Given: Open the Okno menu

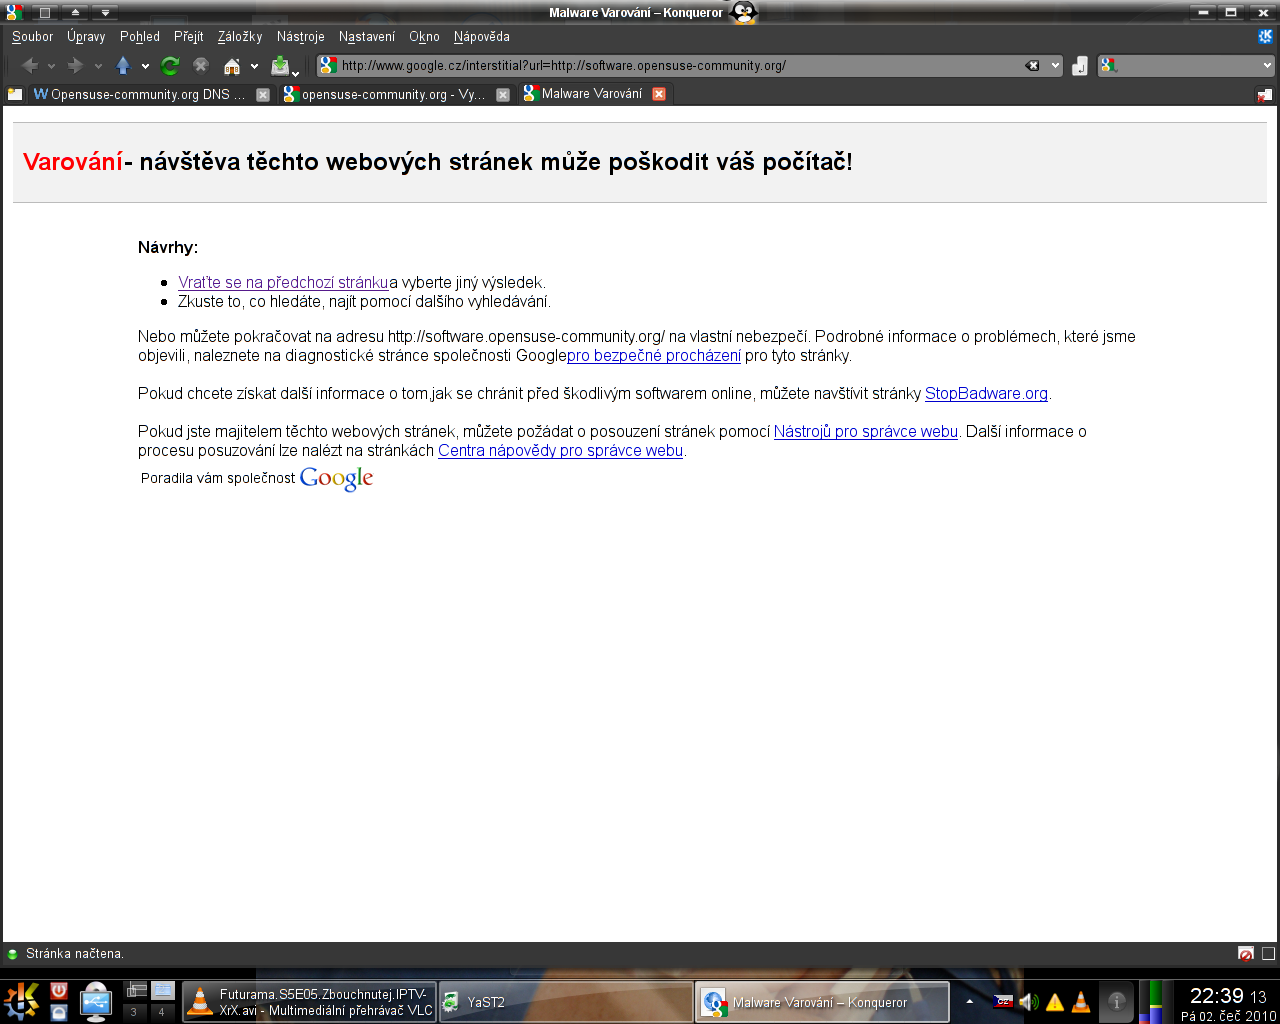Looking at the screenshot, I should pyautogui.click(x=424, y=37).
